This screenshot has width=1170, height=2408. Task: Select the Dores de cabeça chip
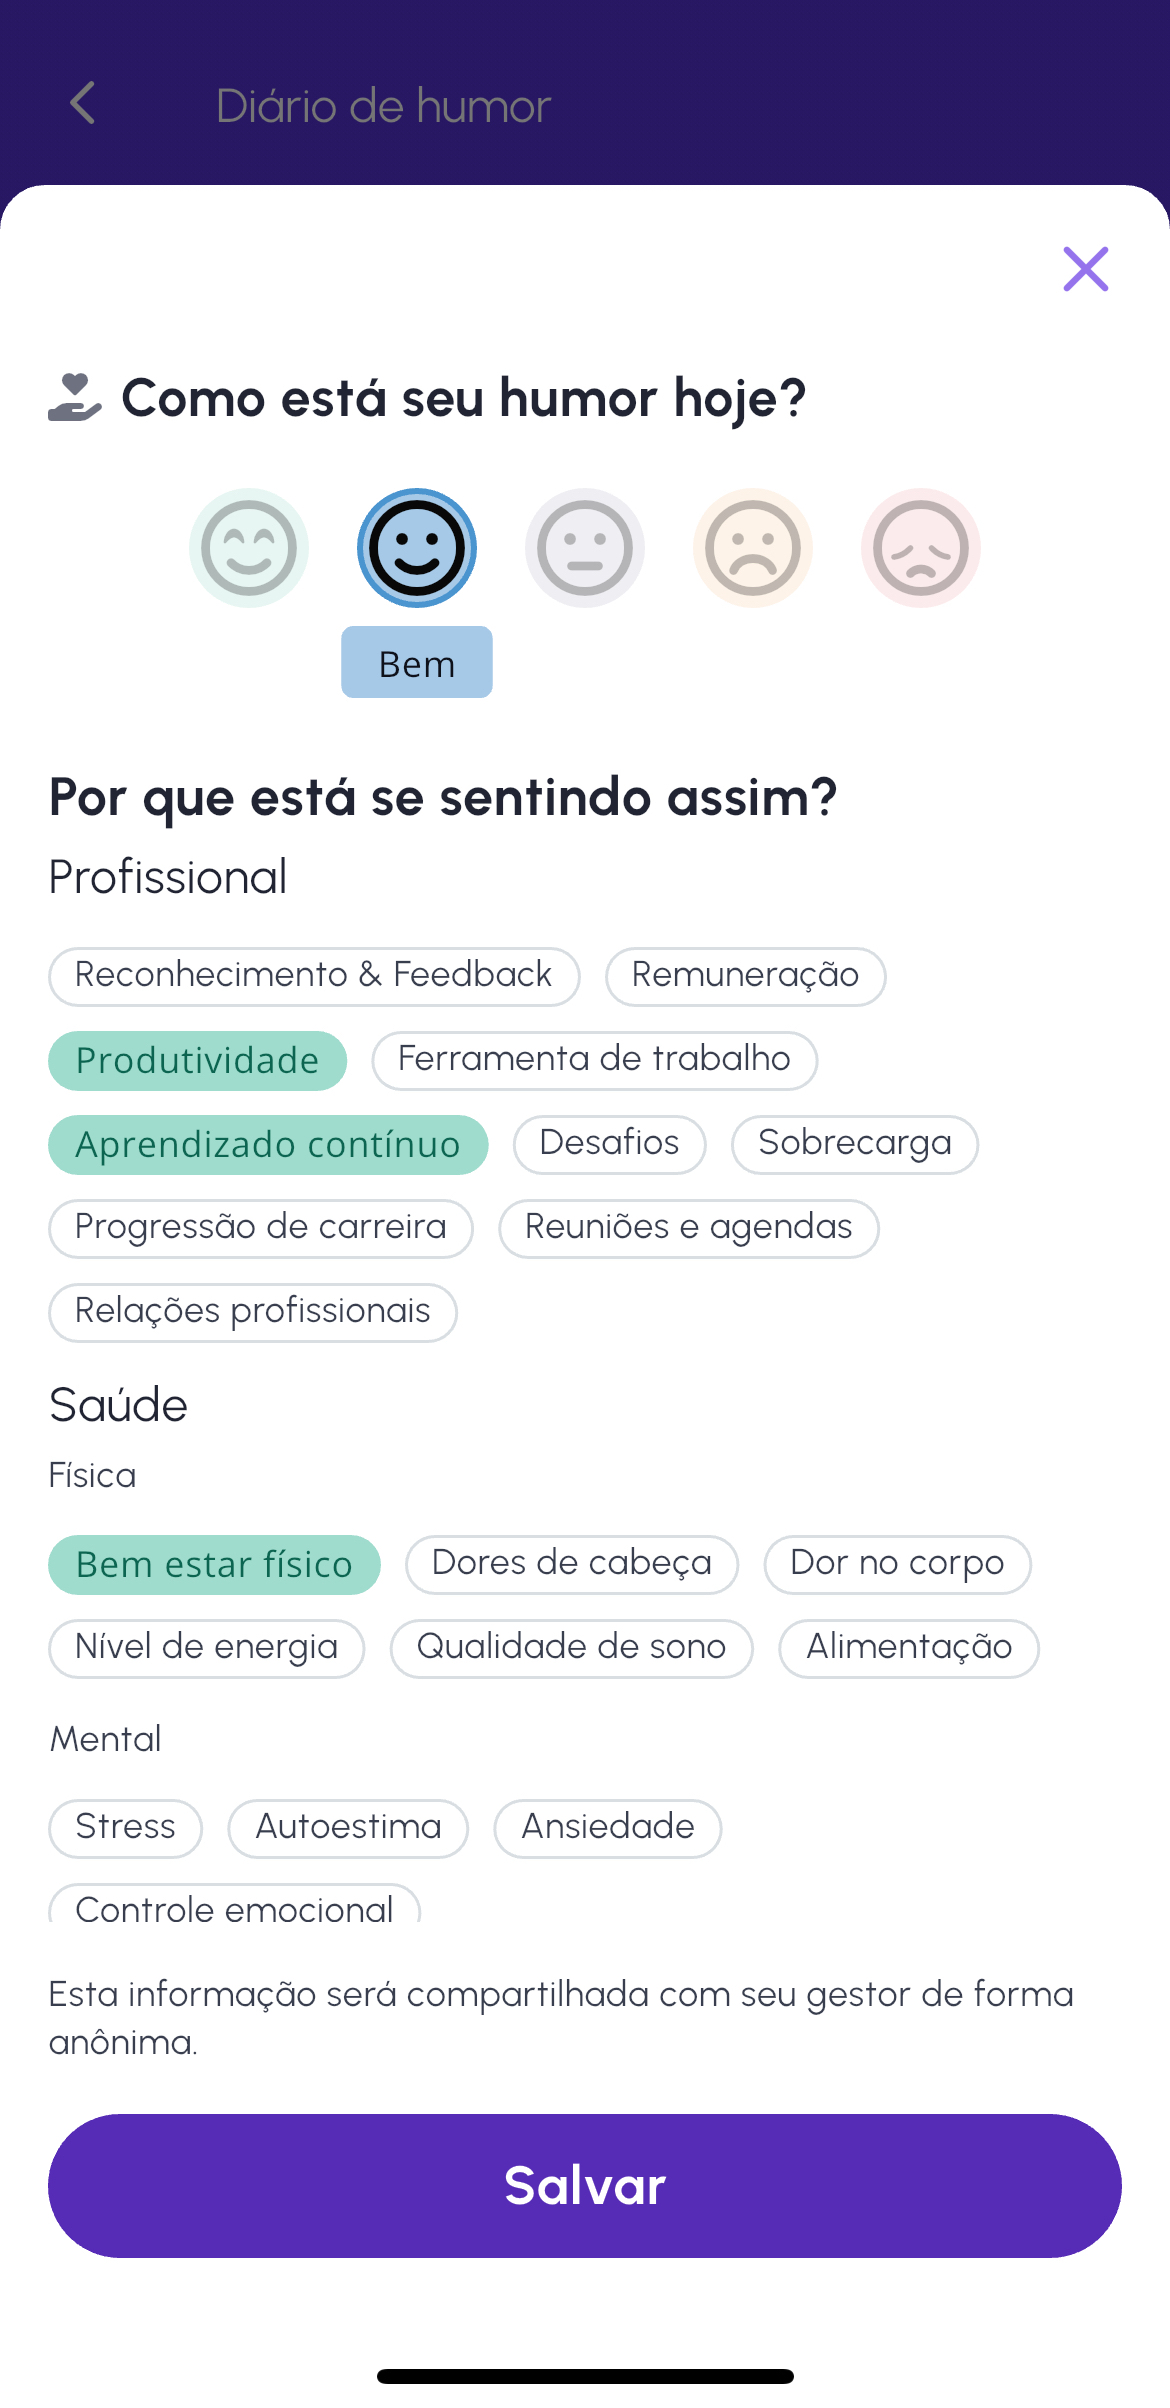pos(572,1564)
